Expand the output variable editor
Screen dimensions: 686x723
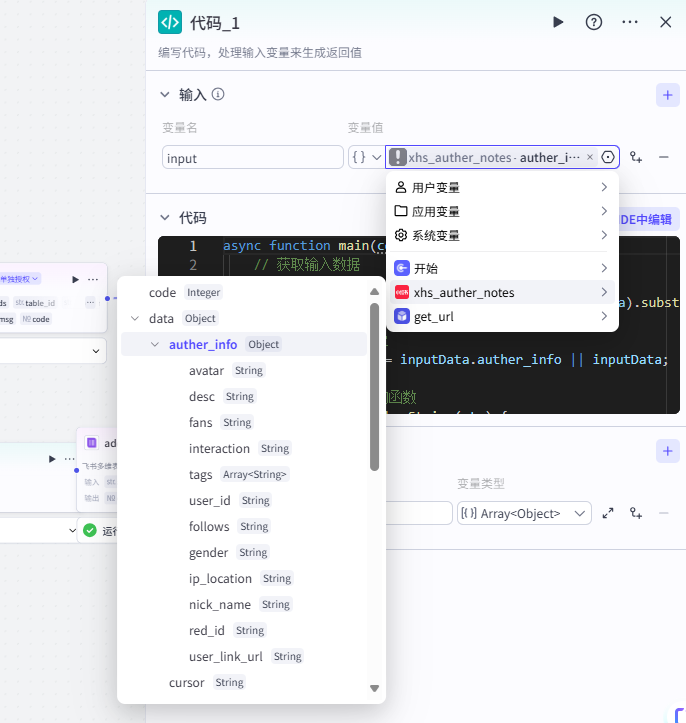pyautogui.click(x=608, y=513)
